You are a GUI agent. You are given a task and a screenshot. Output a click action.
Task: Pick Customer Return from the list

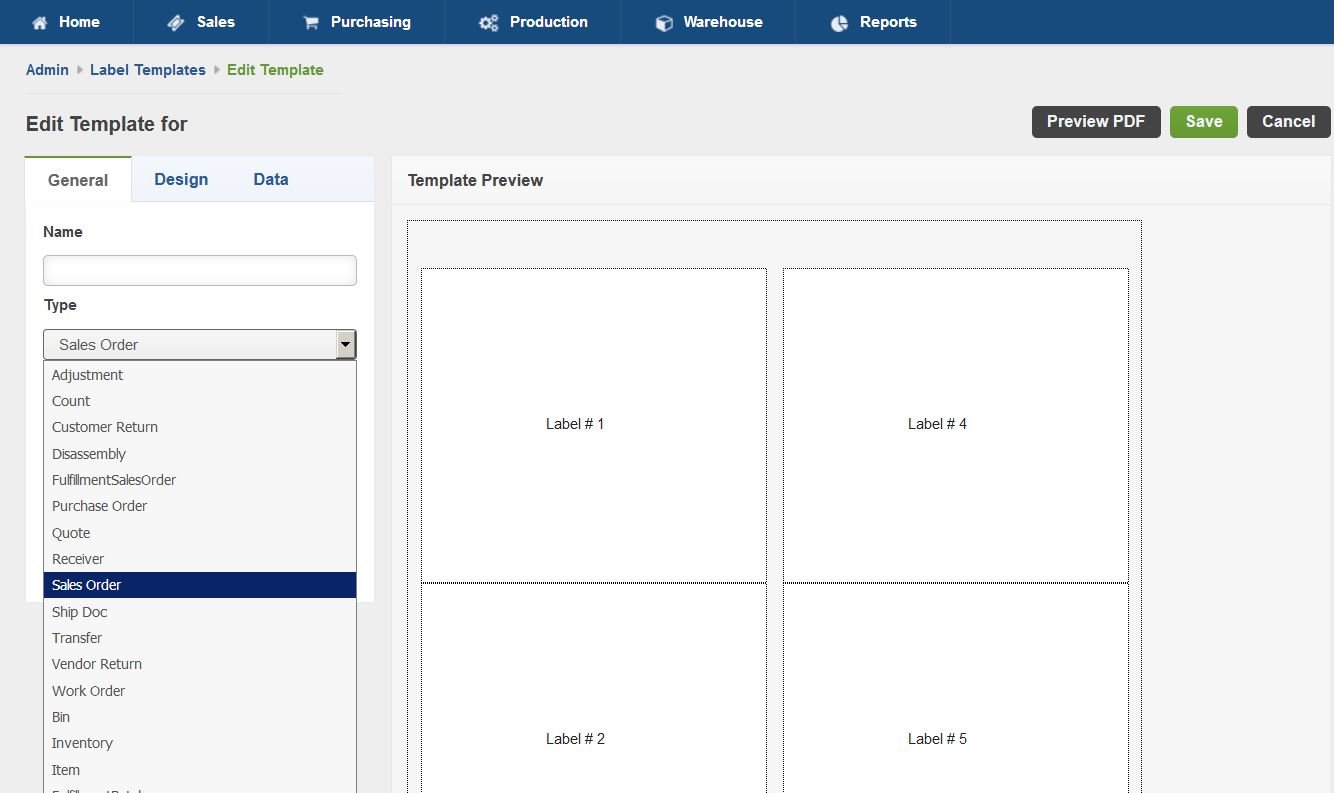pyautogui.click(x=105, y=427)
